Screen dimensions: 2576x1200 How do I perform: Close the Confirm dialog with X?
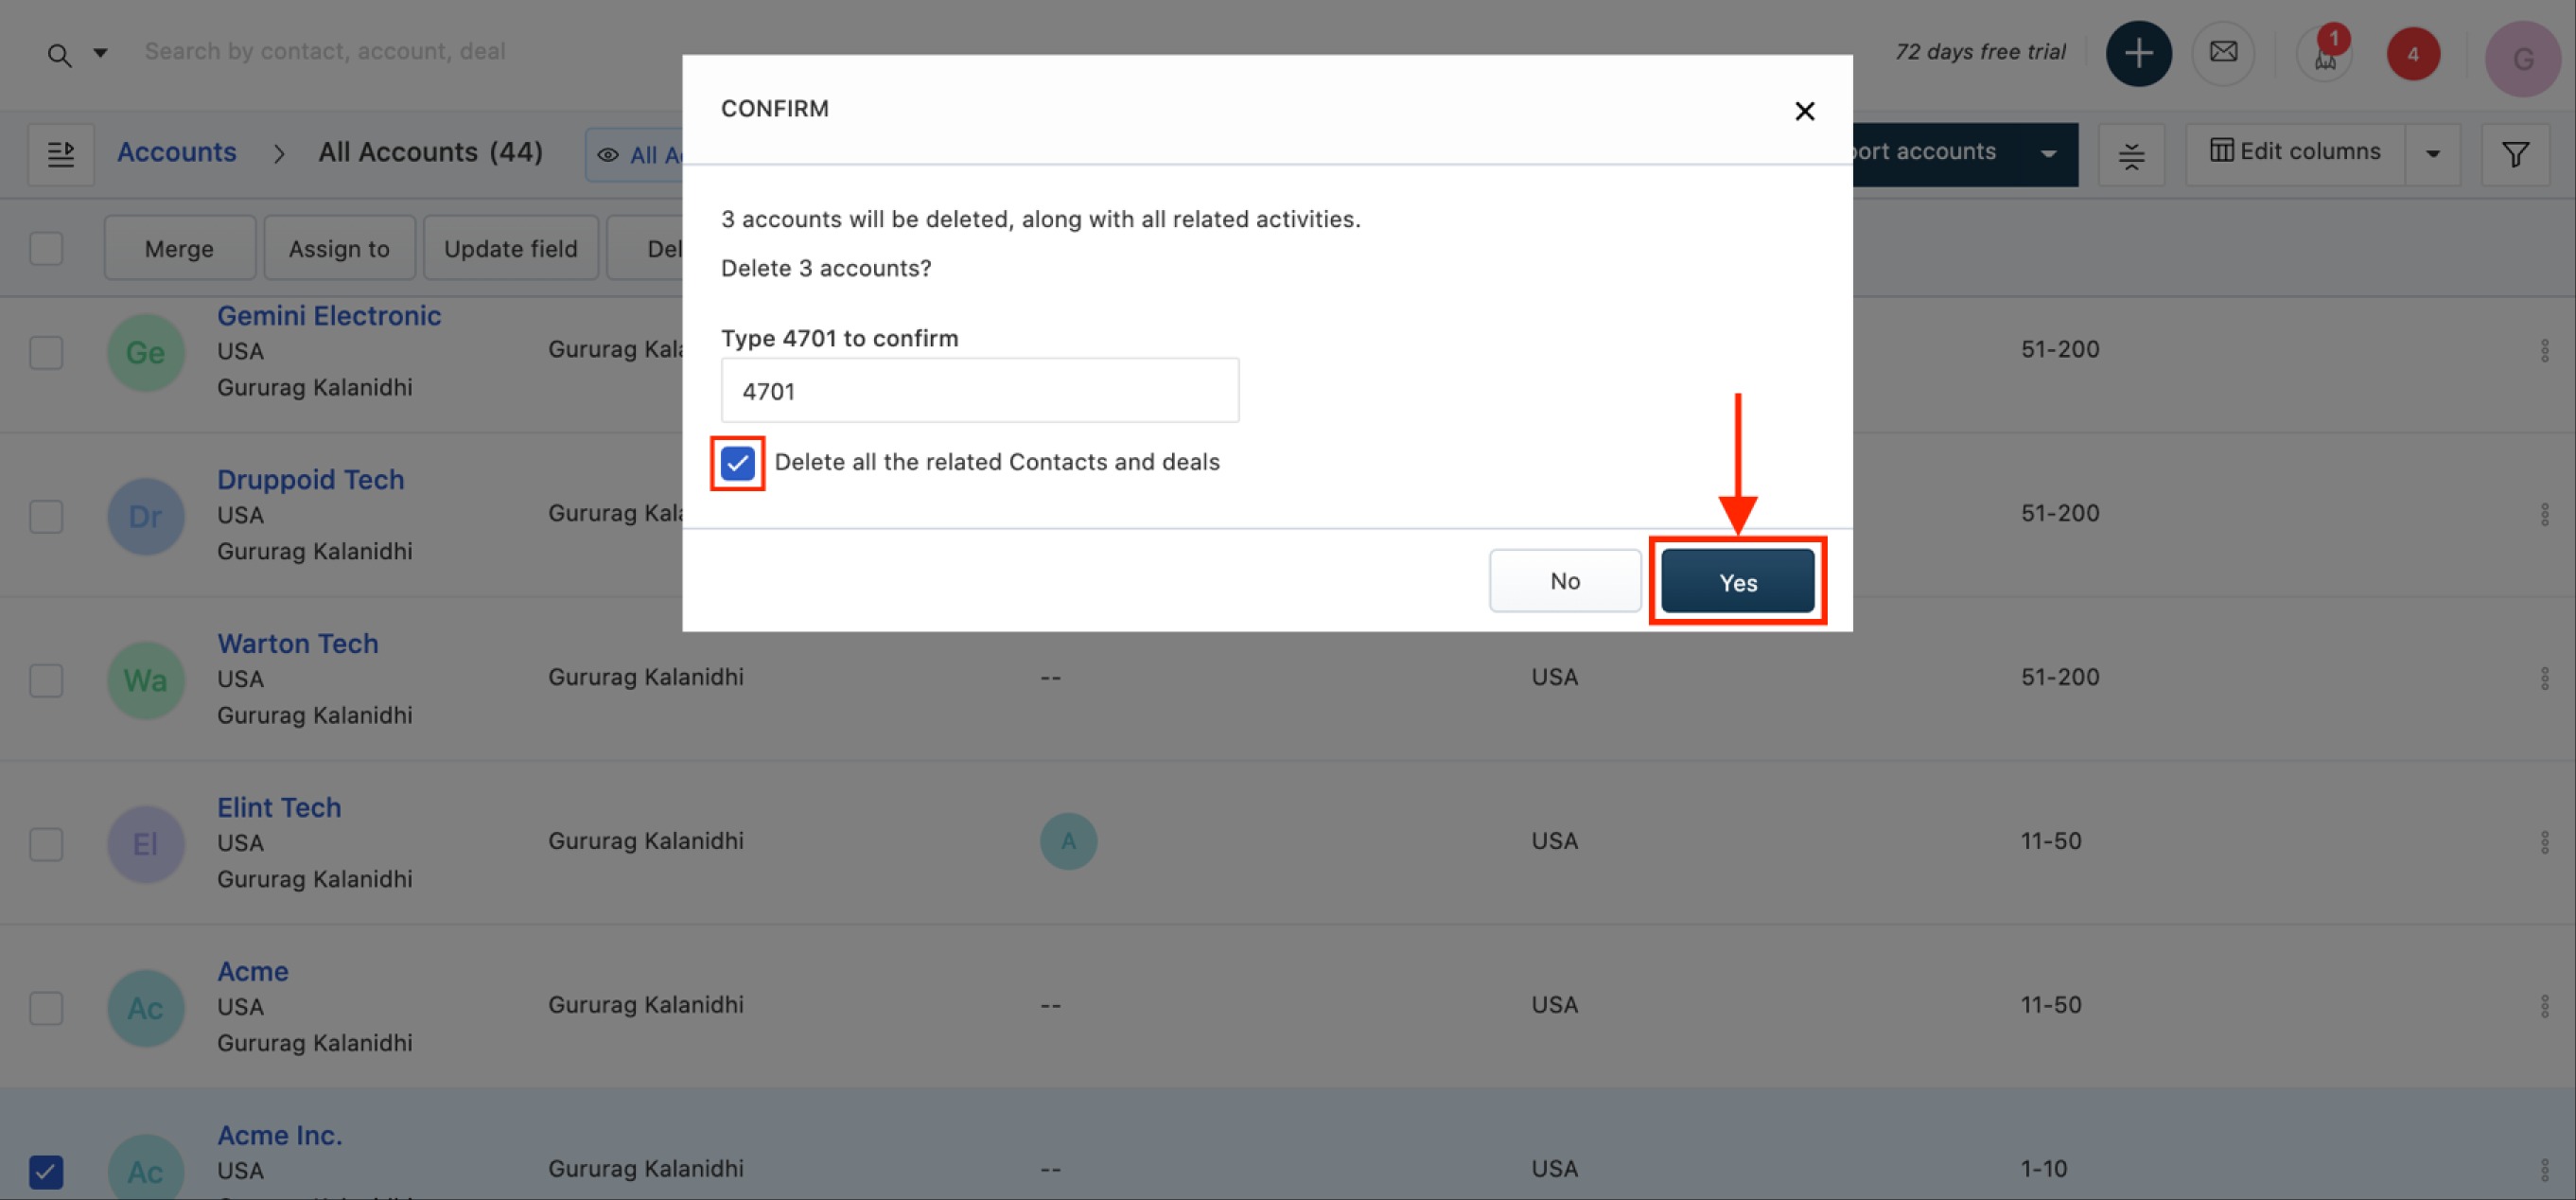coord(1804,111)
